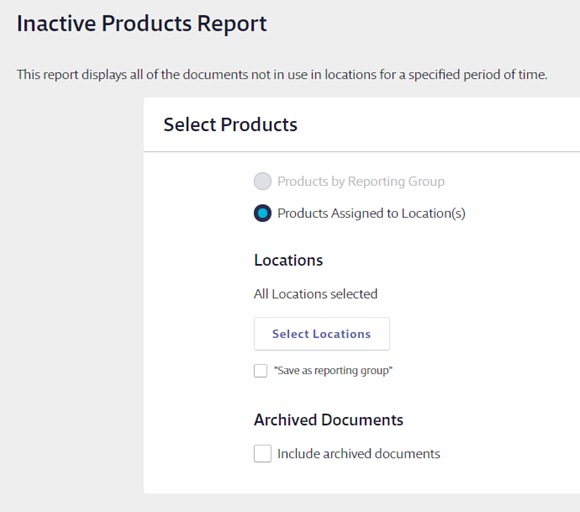Click the "Save as reporting group" label text
This screenshot has height=512, width=580.
tap(333, 371)
